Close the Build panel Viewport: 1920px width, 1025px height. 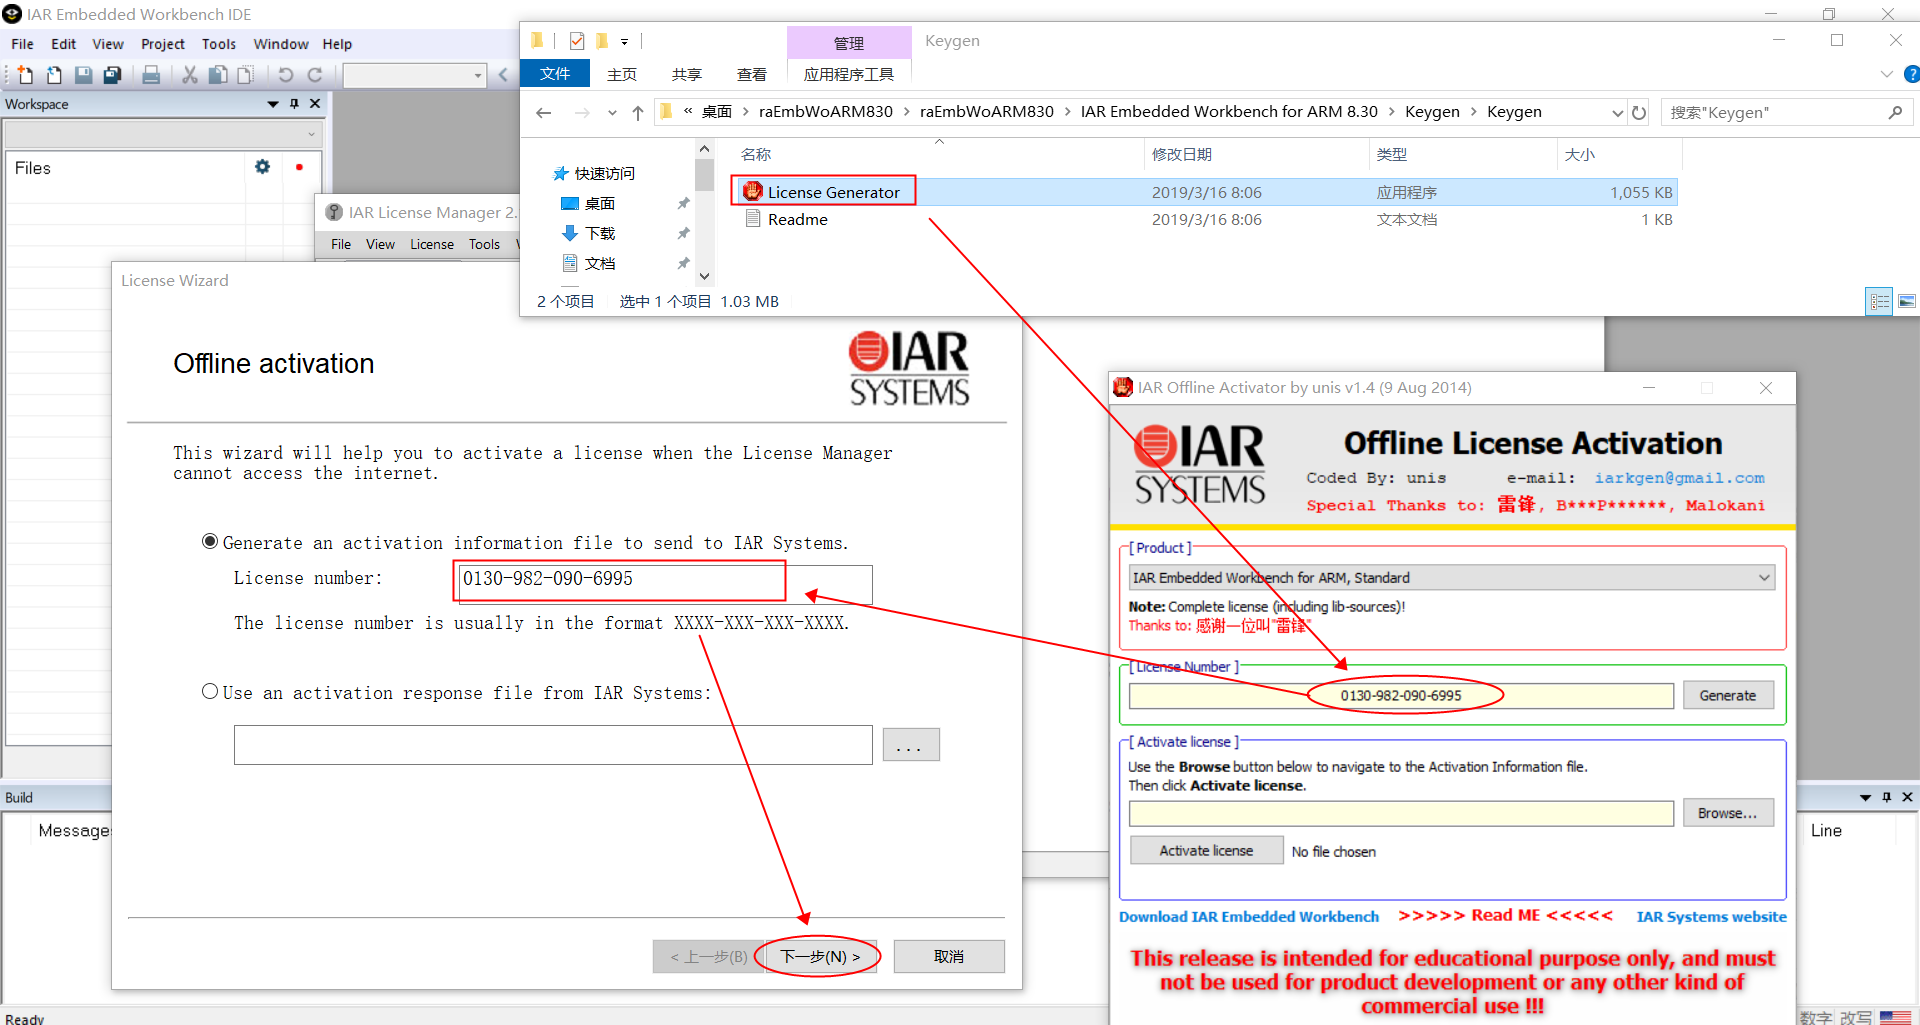pos(1907,797)
